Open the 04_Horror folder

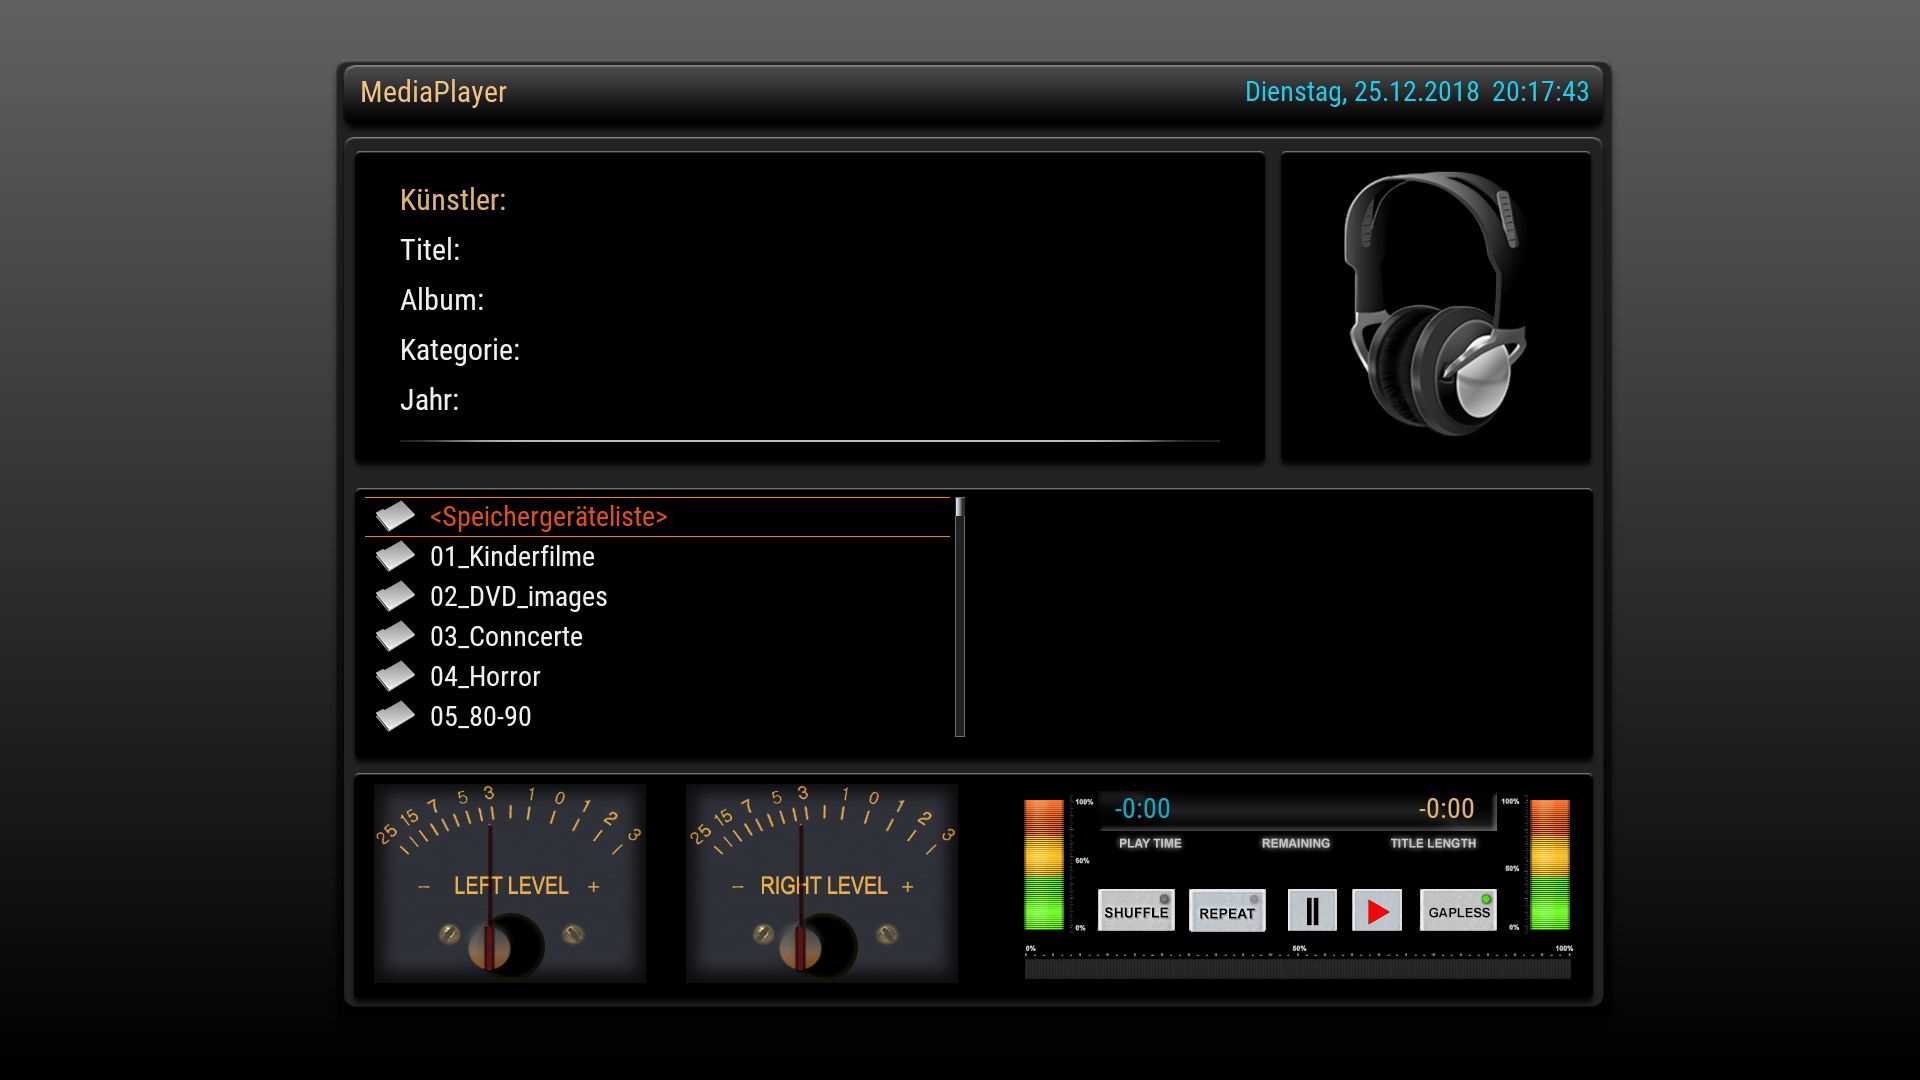[x=485, y=677]
